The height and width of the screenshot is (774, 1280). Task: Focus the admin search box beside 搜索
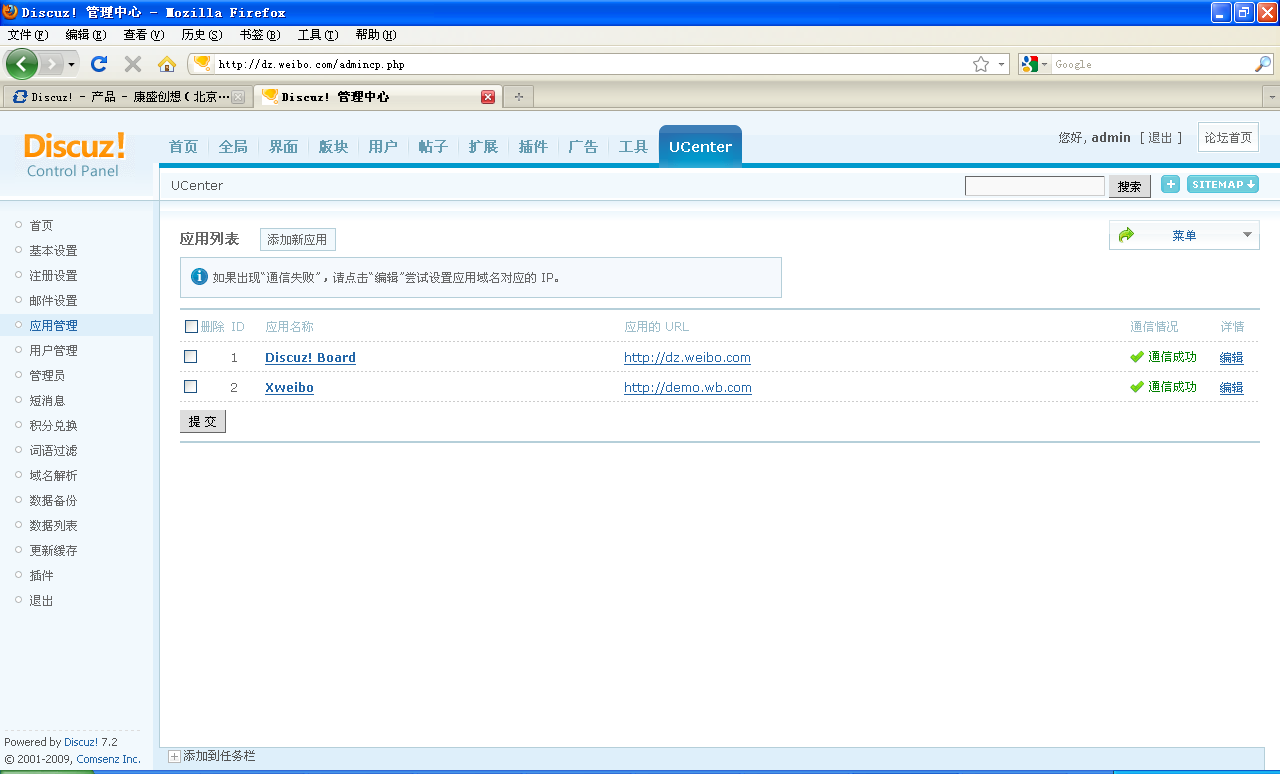[x=1035, y=186]
